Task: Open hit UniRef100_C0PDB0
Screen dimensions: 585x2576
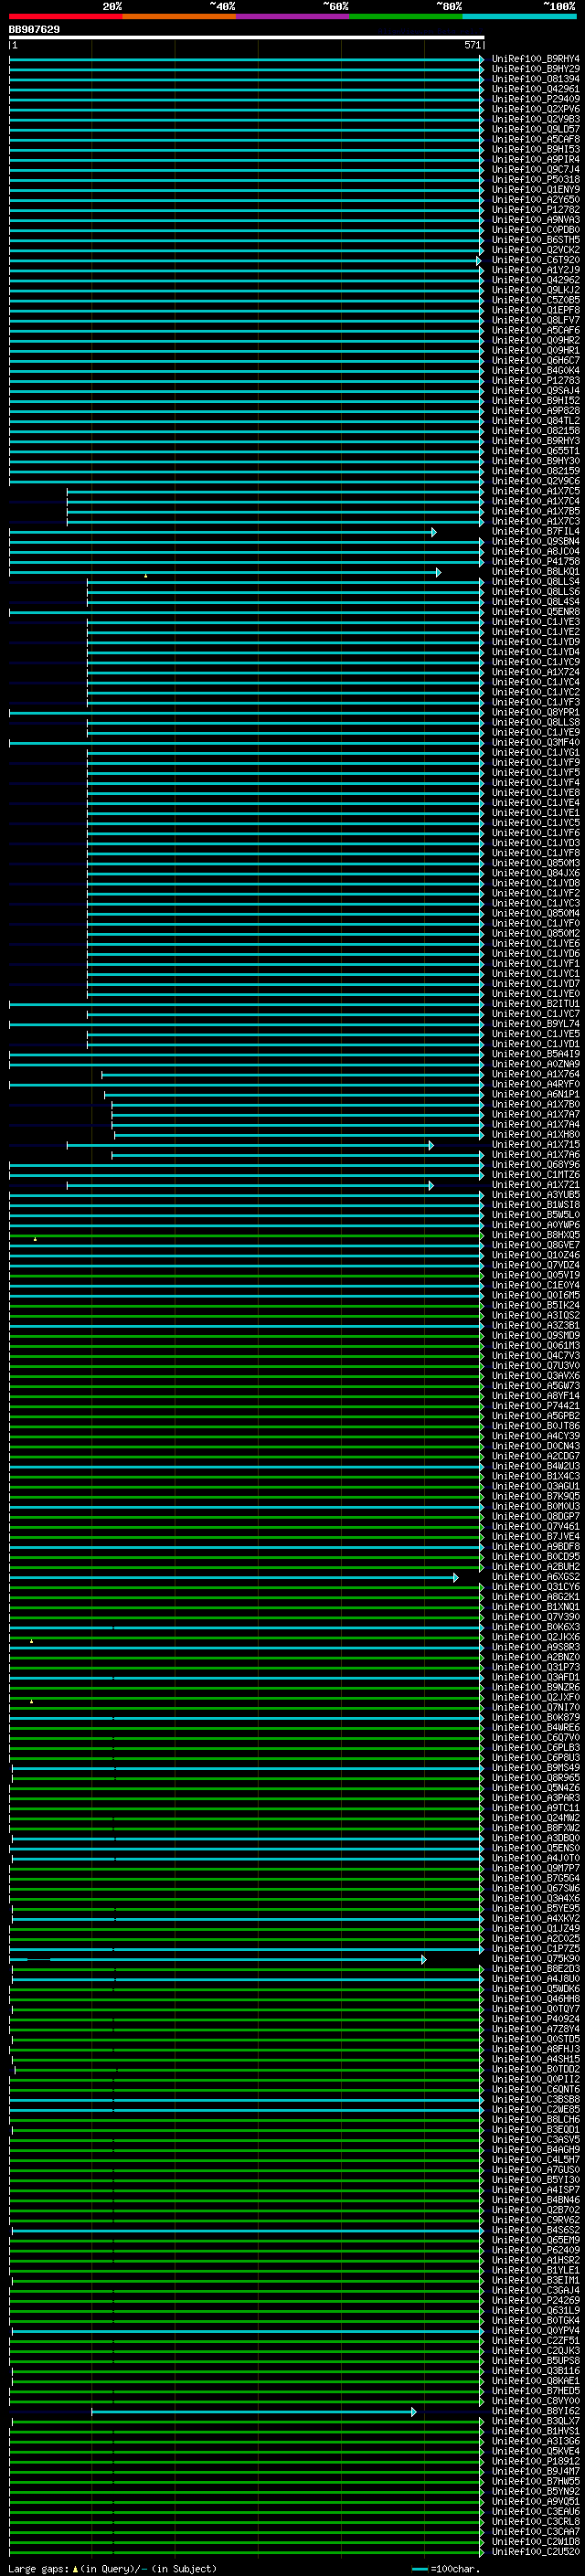Action: 535,230
